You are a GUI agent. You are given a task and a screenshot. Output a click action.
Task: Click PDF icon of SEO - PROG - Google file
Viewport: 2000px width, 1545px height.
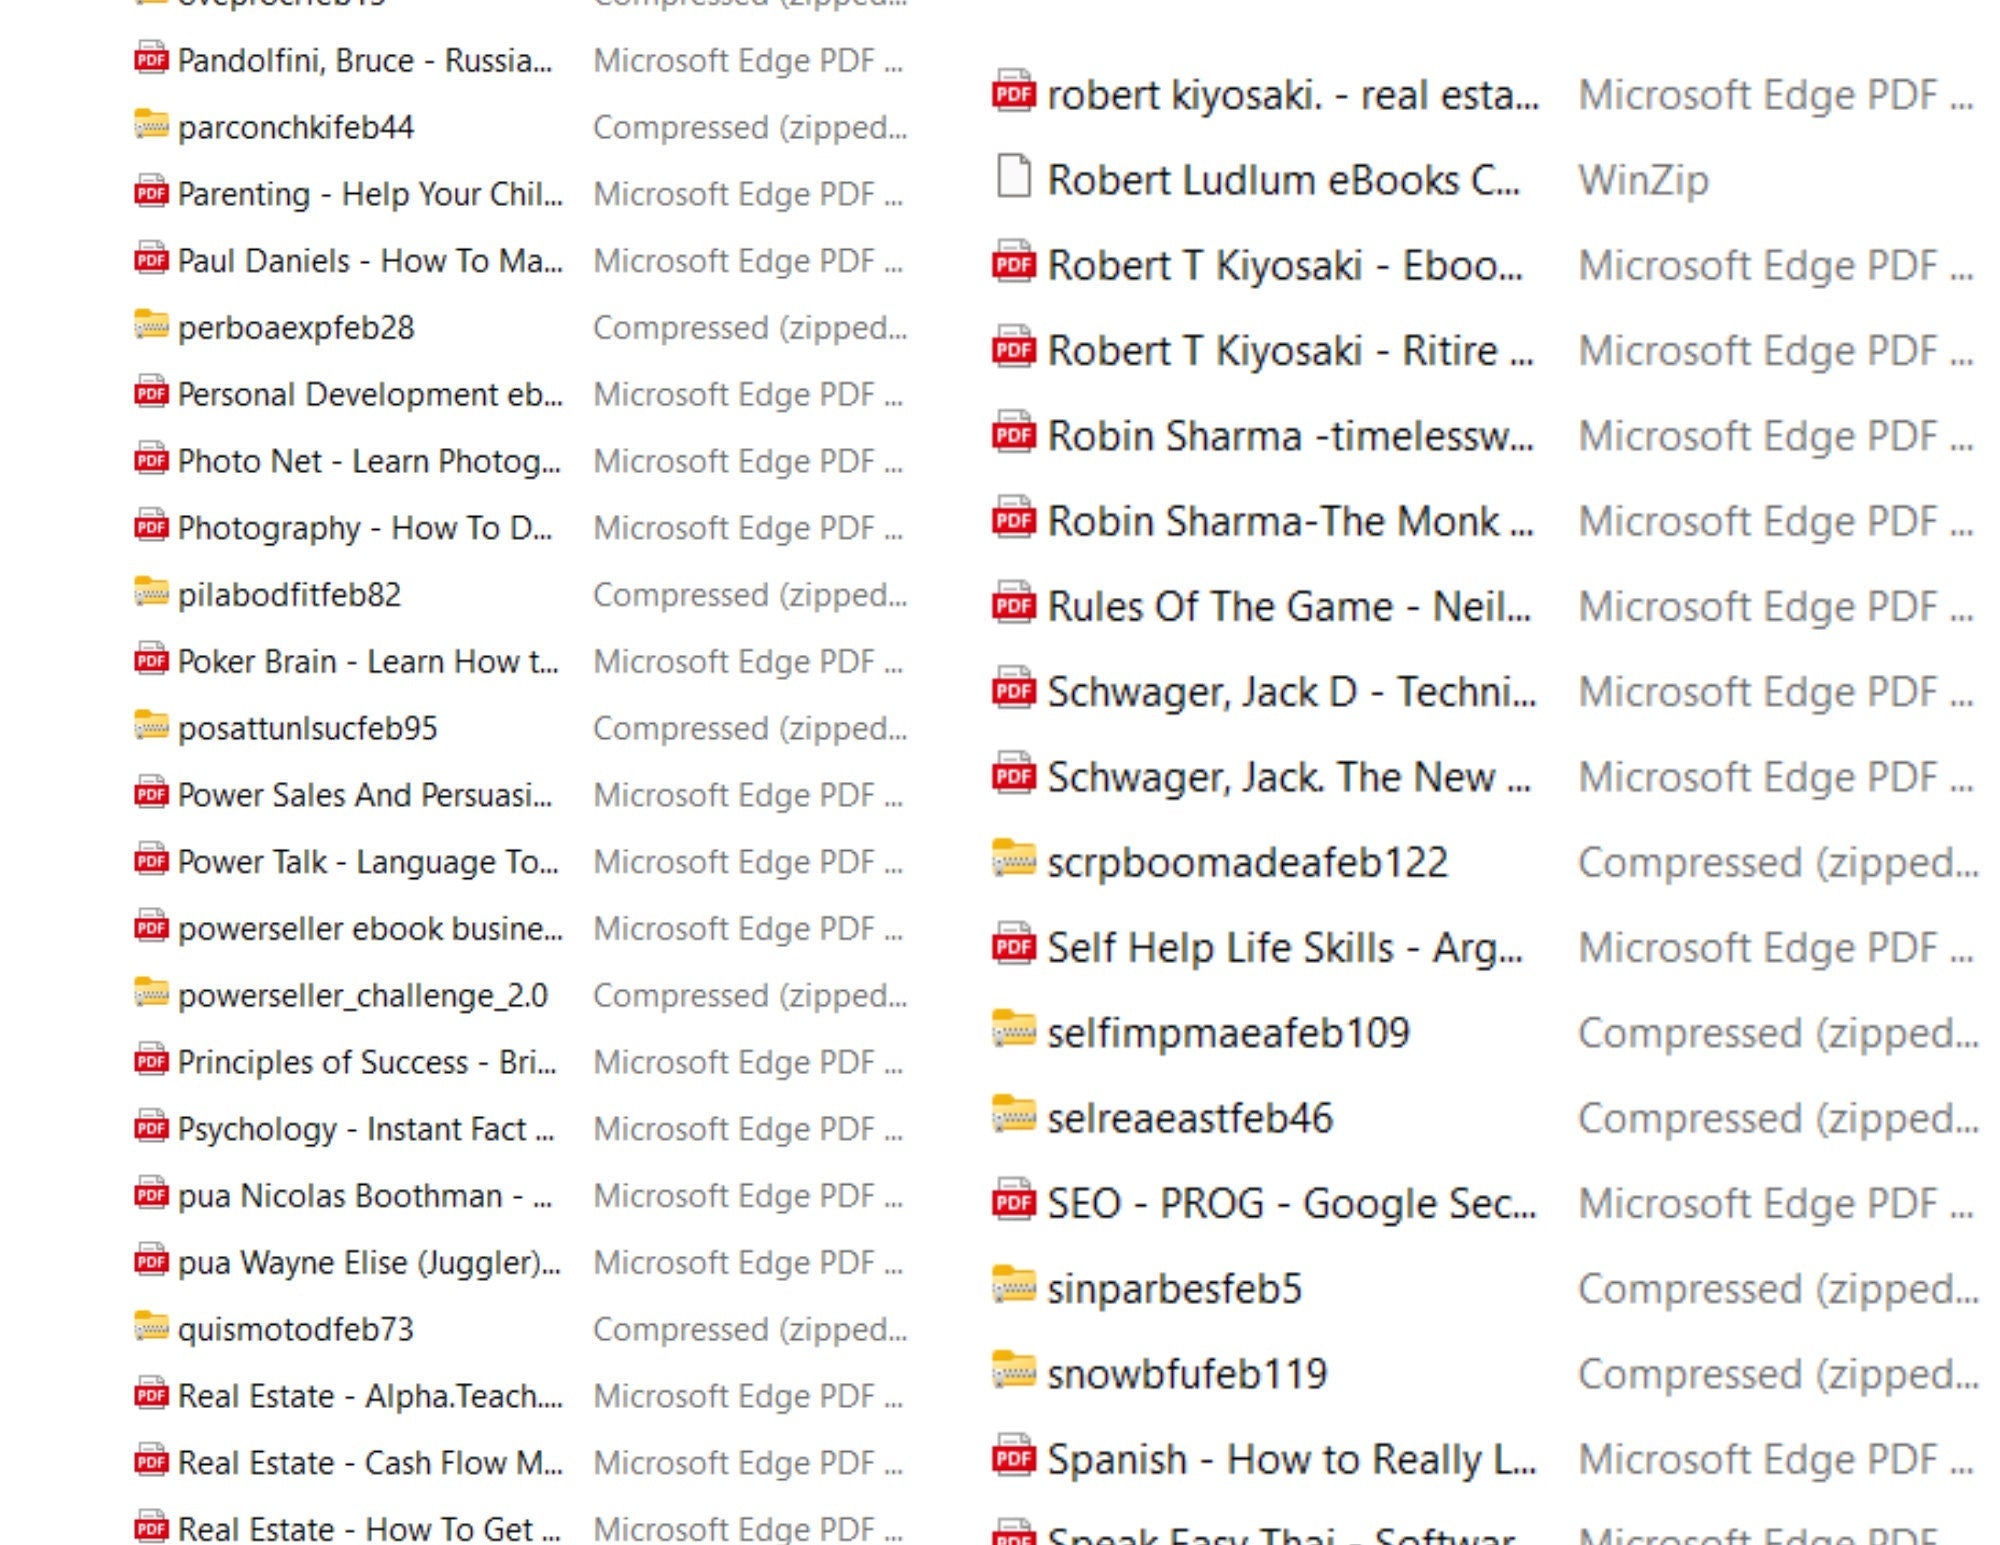click(x=1013, y=1202)
